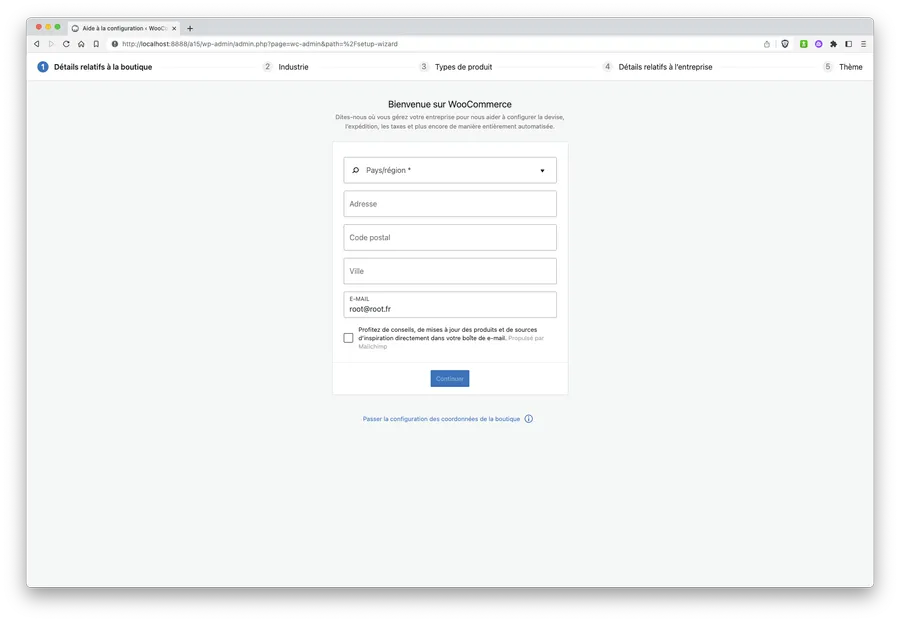Expand the Pays/région dropdown arrow
The image size is (900, 622).
(x=542, y=170)
